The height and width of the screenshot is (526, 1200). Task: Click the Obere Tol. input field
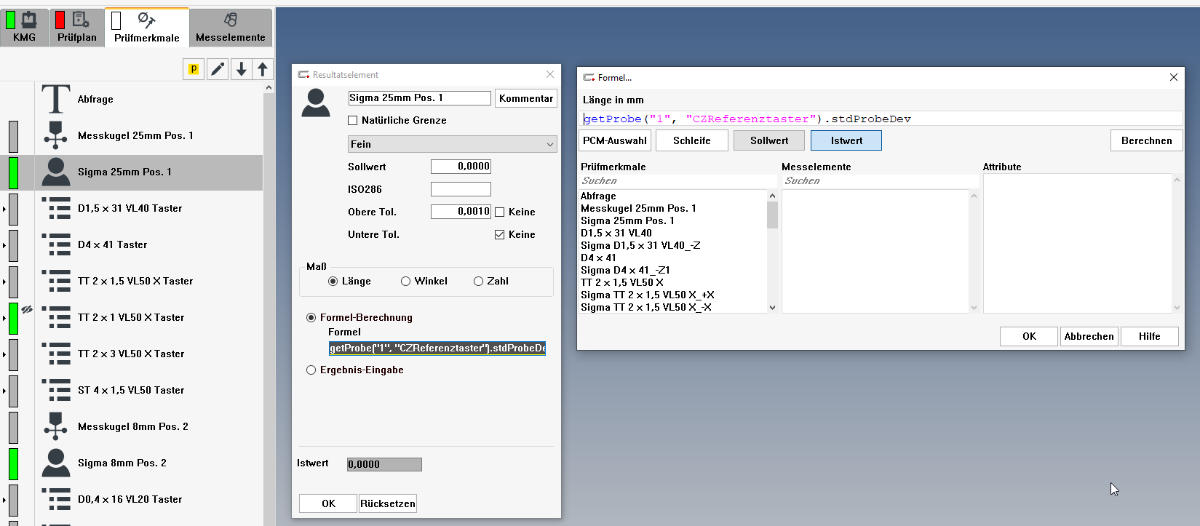click(x=460, y=212)
